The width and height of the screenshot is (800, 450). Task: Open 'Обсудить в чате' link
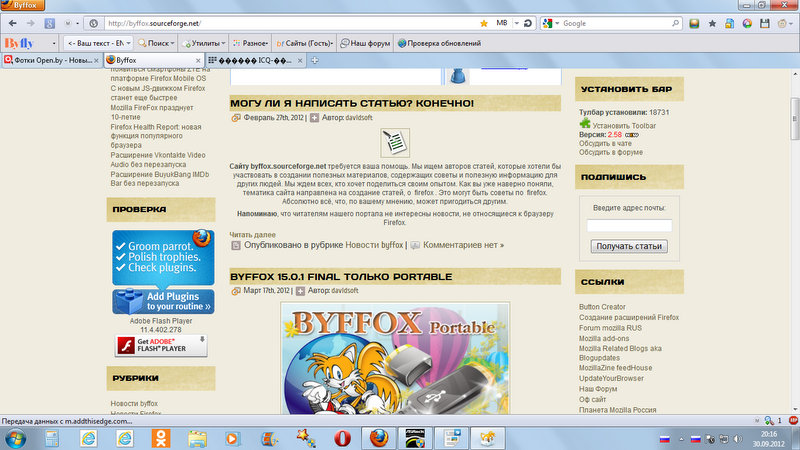605,143
